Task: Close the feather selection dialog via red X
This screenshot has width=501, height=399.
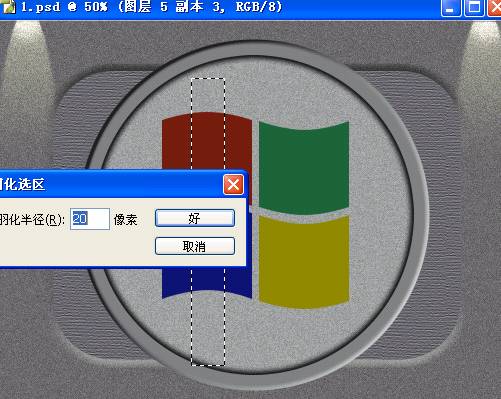Action: click(233, 184)
